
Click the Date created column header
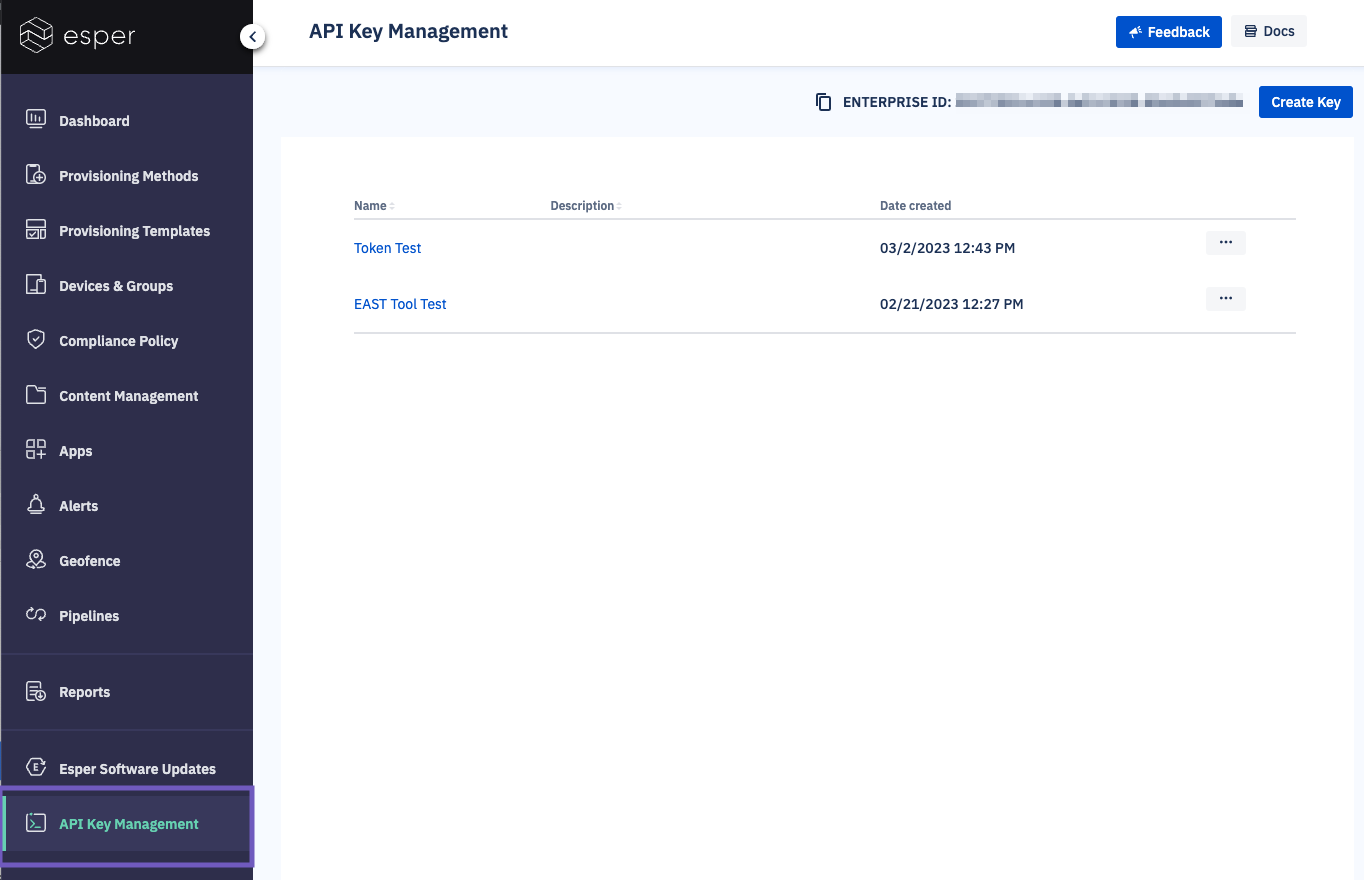click(915, 206)
